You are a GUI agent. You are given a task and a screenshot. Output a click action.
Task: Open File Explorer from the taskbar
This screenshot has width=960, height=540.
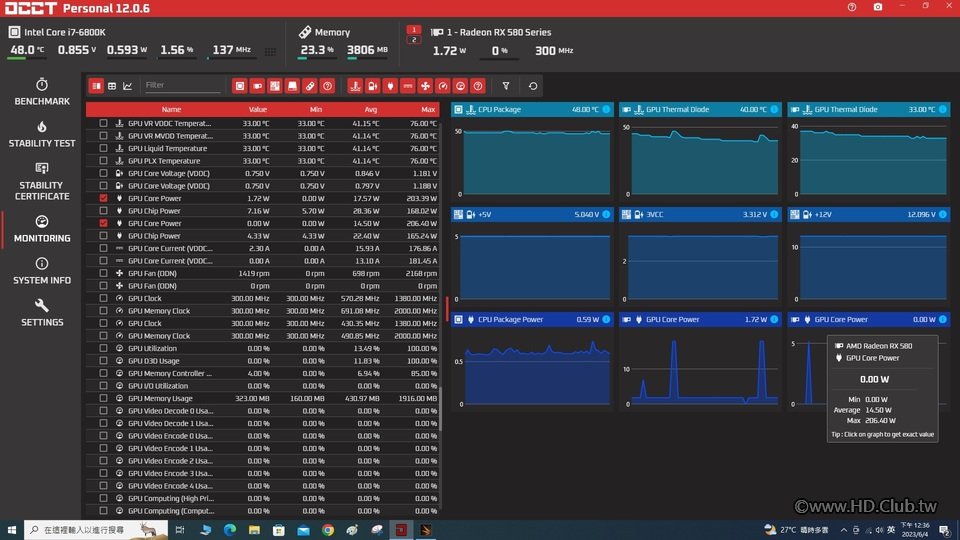254,530
